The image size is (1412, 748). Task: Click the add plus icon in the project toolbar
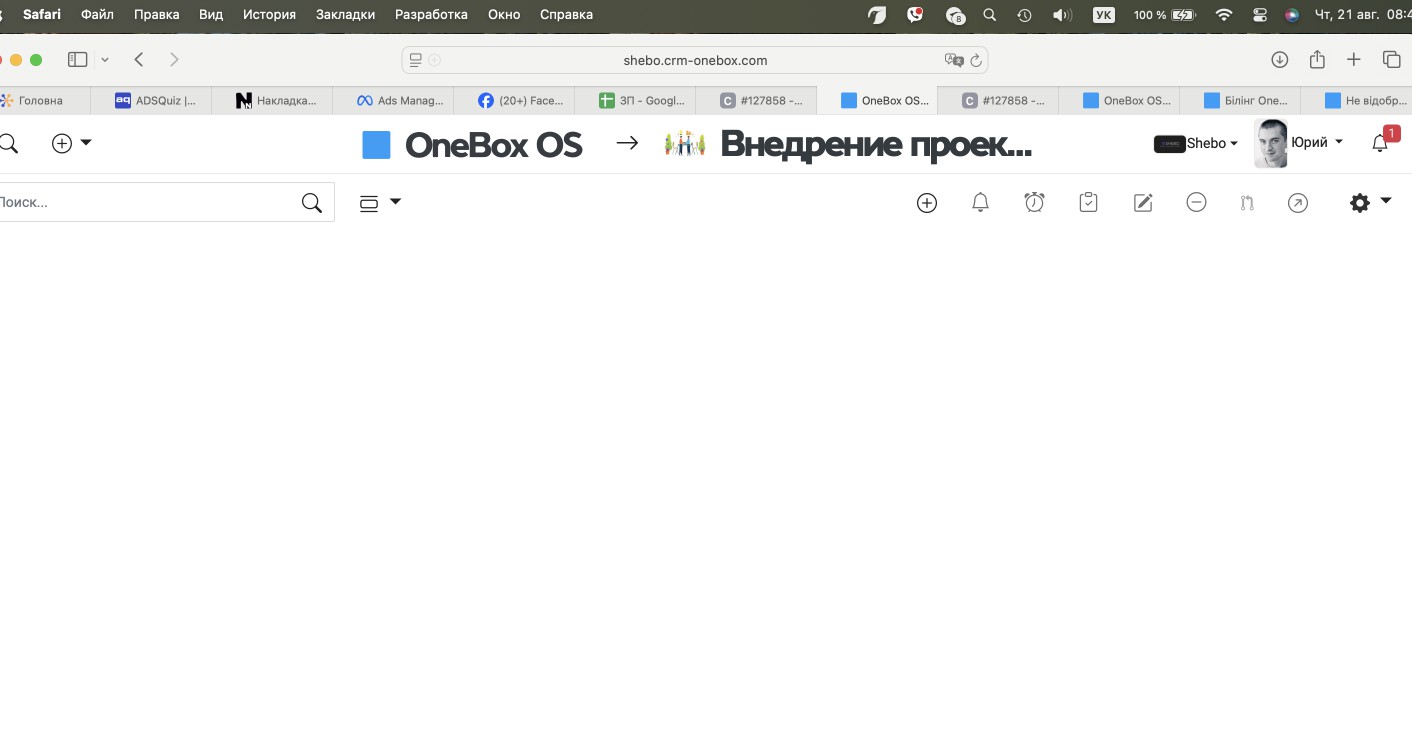tap(927, 203)
